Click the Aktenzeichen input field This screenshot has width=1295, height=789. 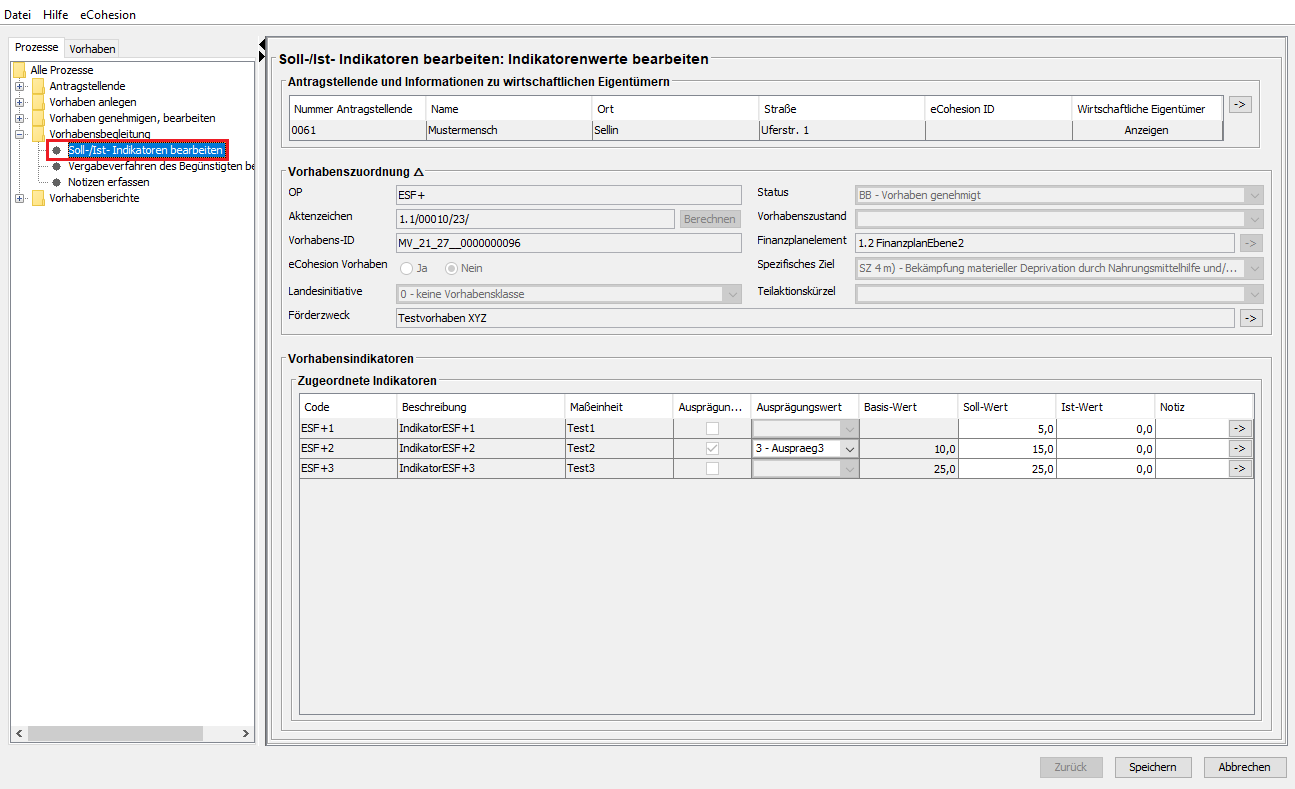(535, 219)
